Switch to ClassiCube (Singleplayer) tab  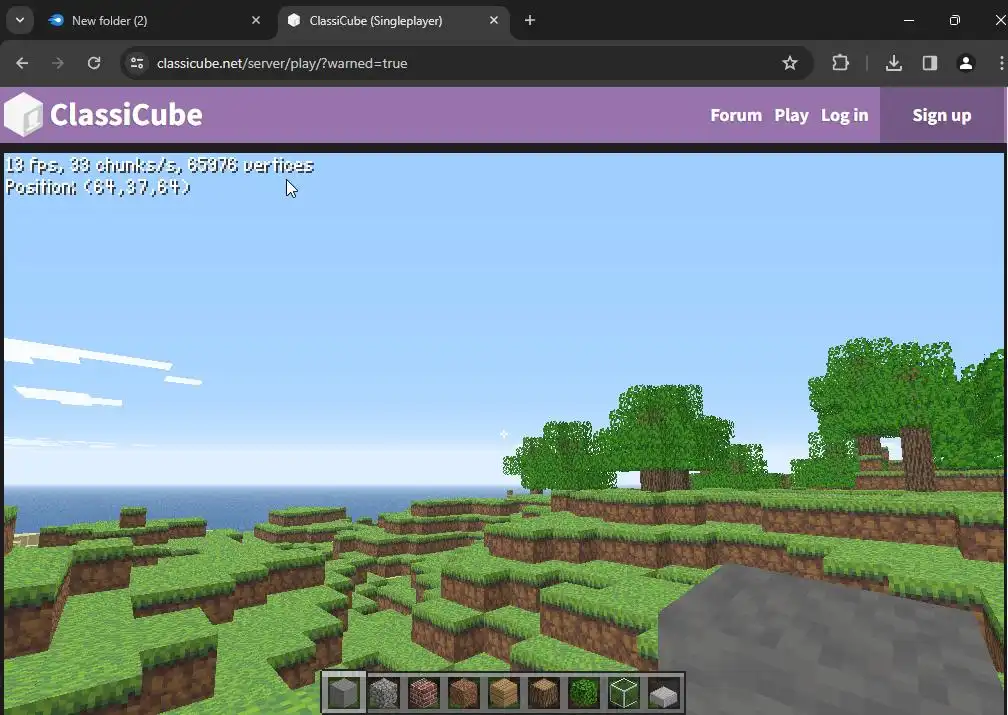click(x=393, y=21)
